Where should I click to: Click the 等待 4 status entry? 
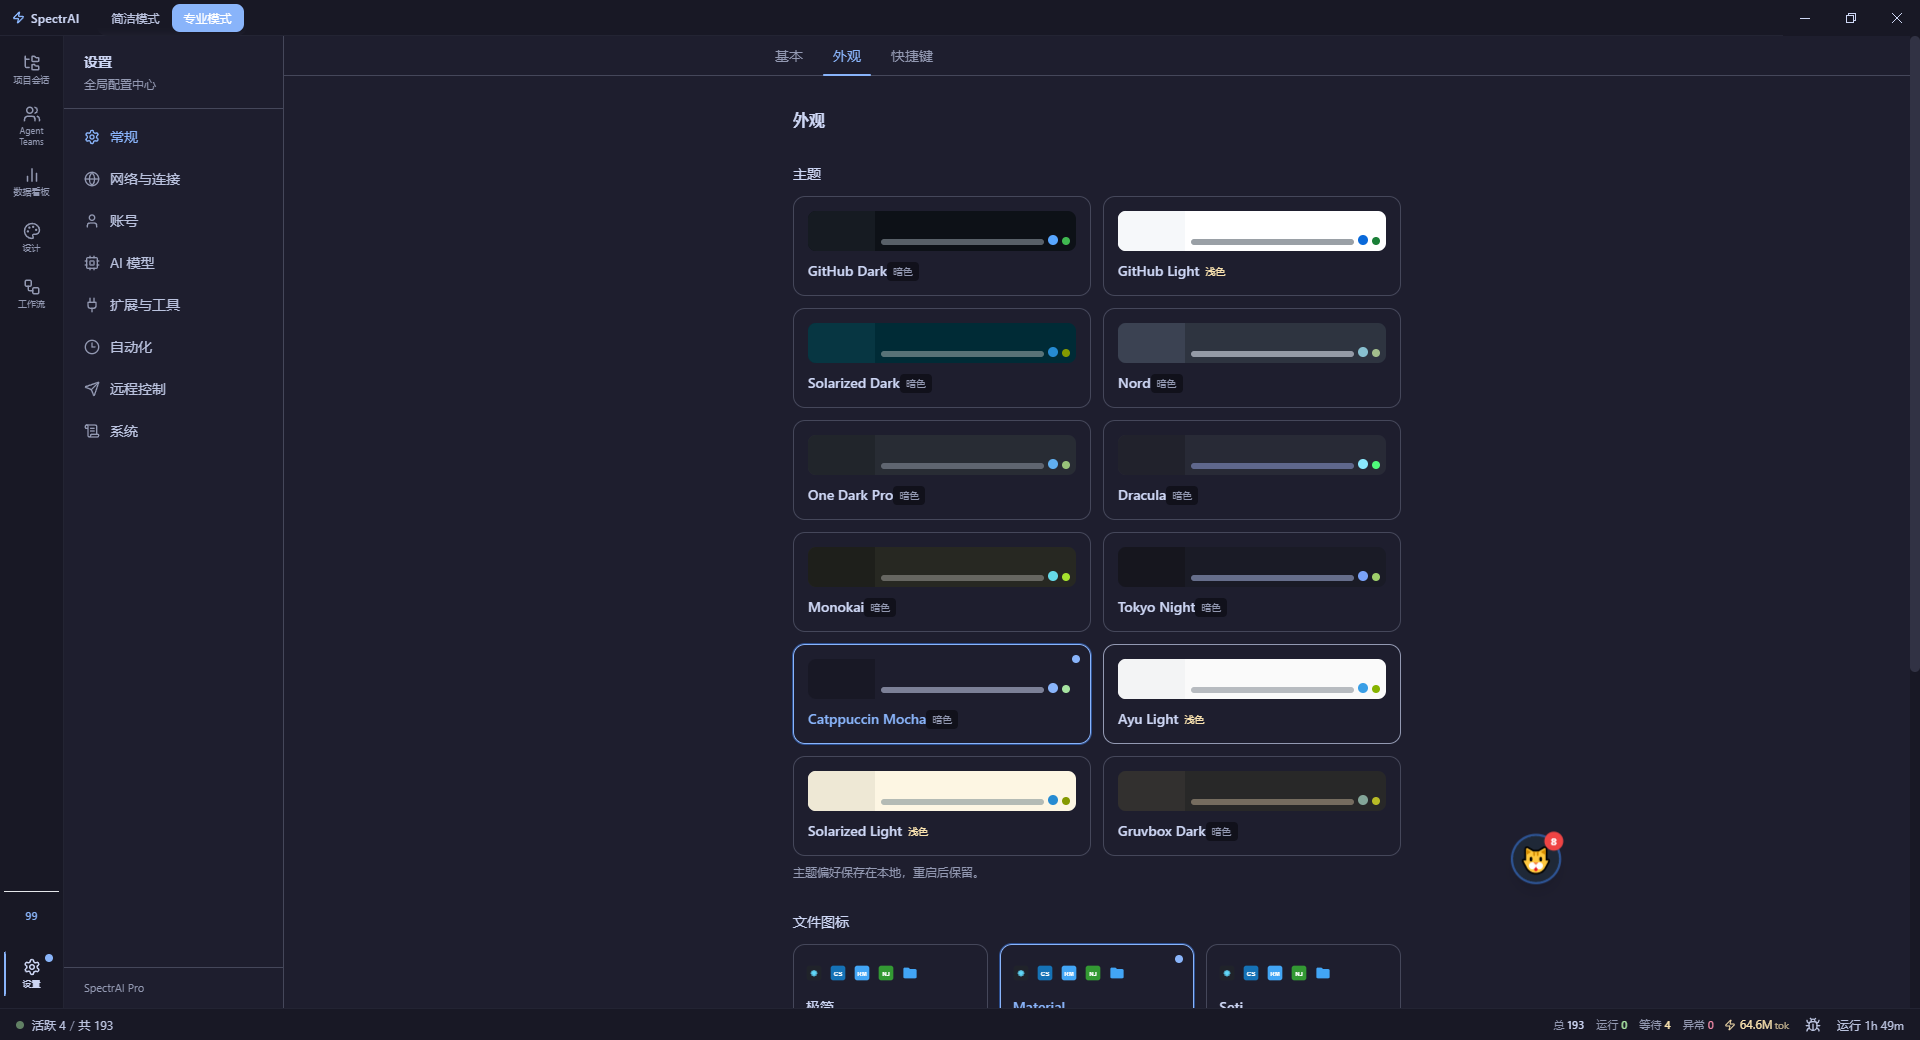[1655, 1025]
